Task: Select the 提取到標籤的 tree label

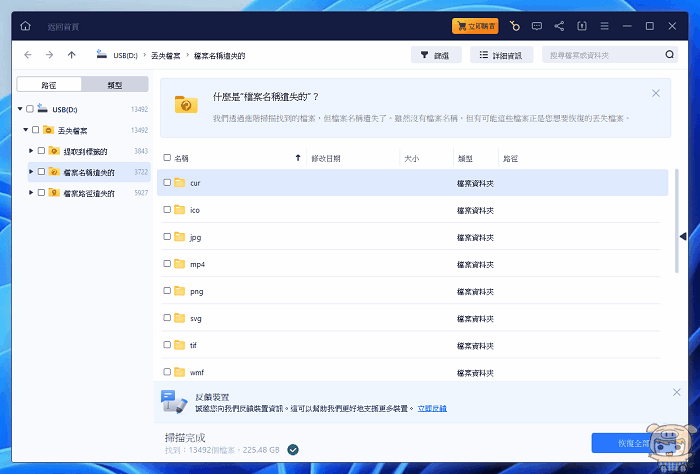Action: (85, 151)
